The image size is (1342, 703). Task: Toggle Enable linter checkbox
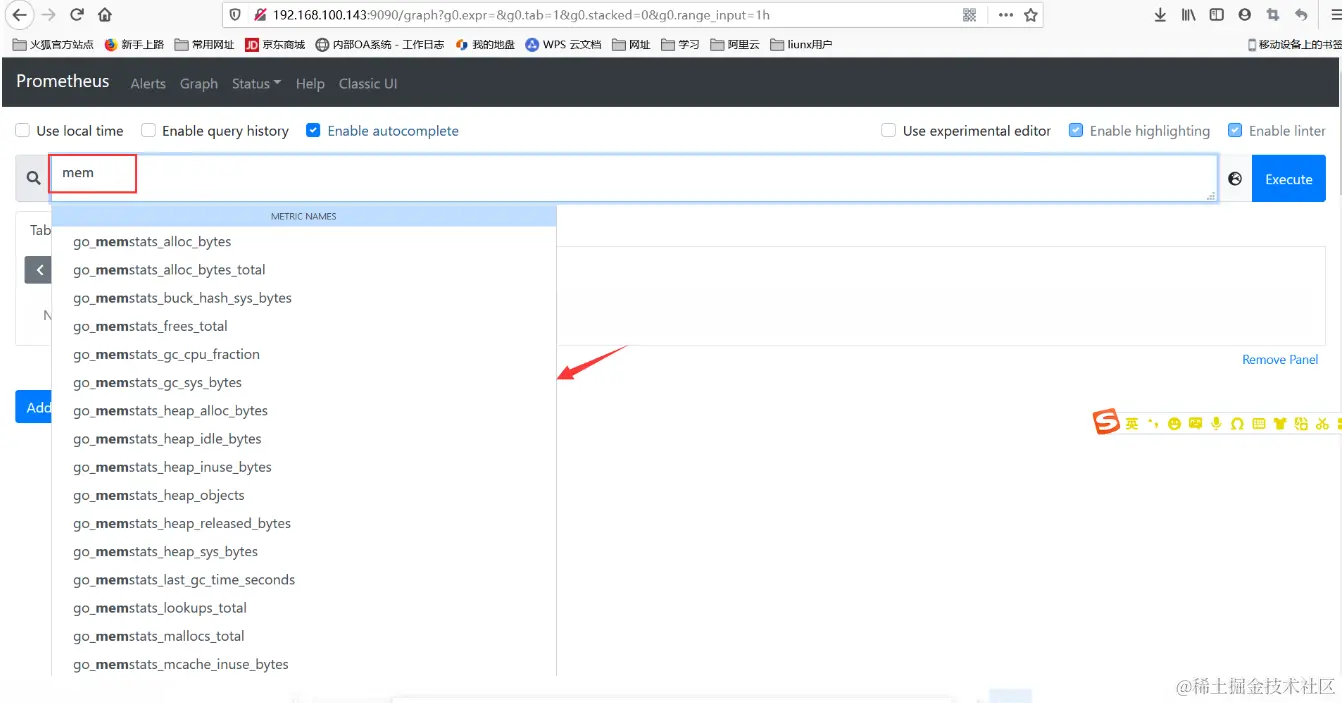[x=1235, y=130]
